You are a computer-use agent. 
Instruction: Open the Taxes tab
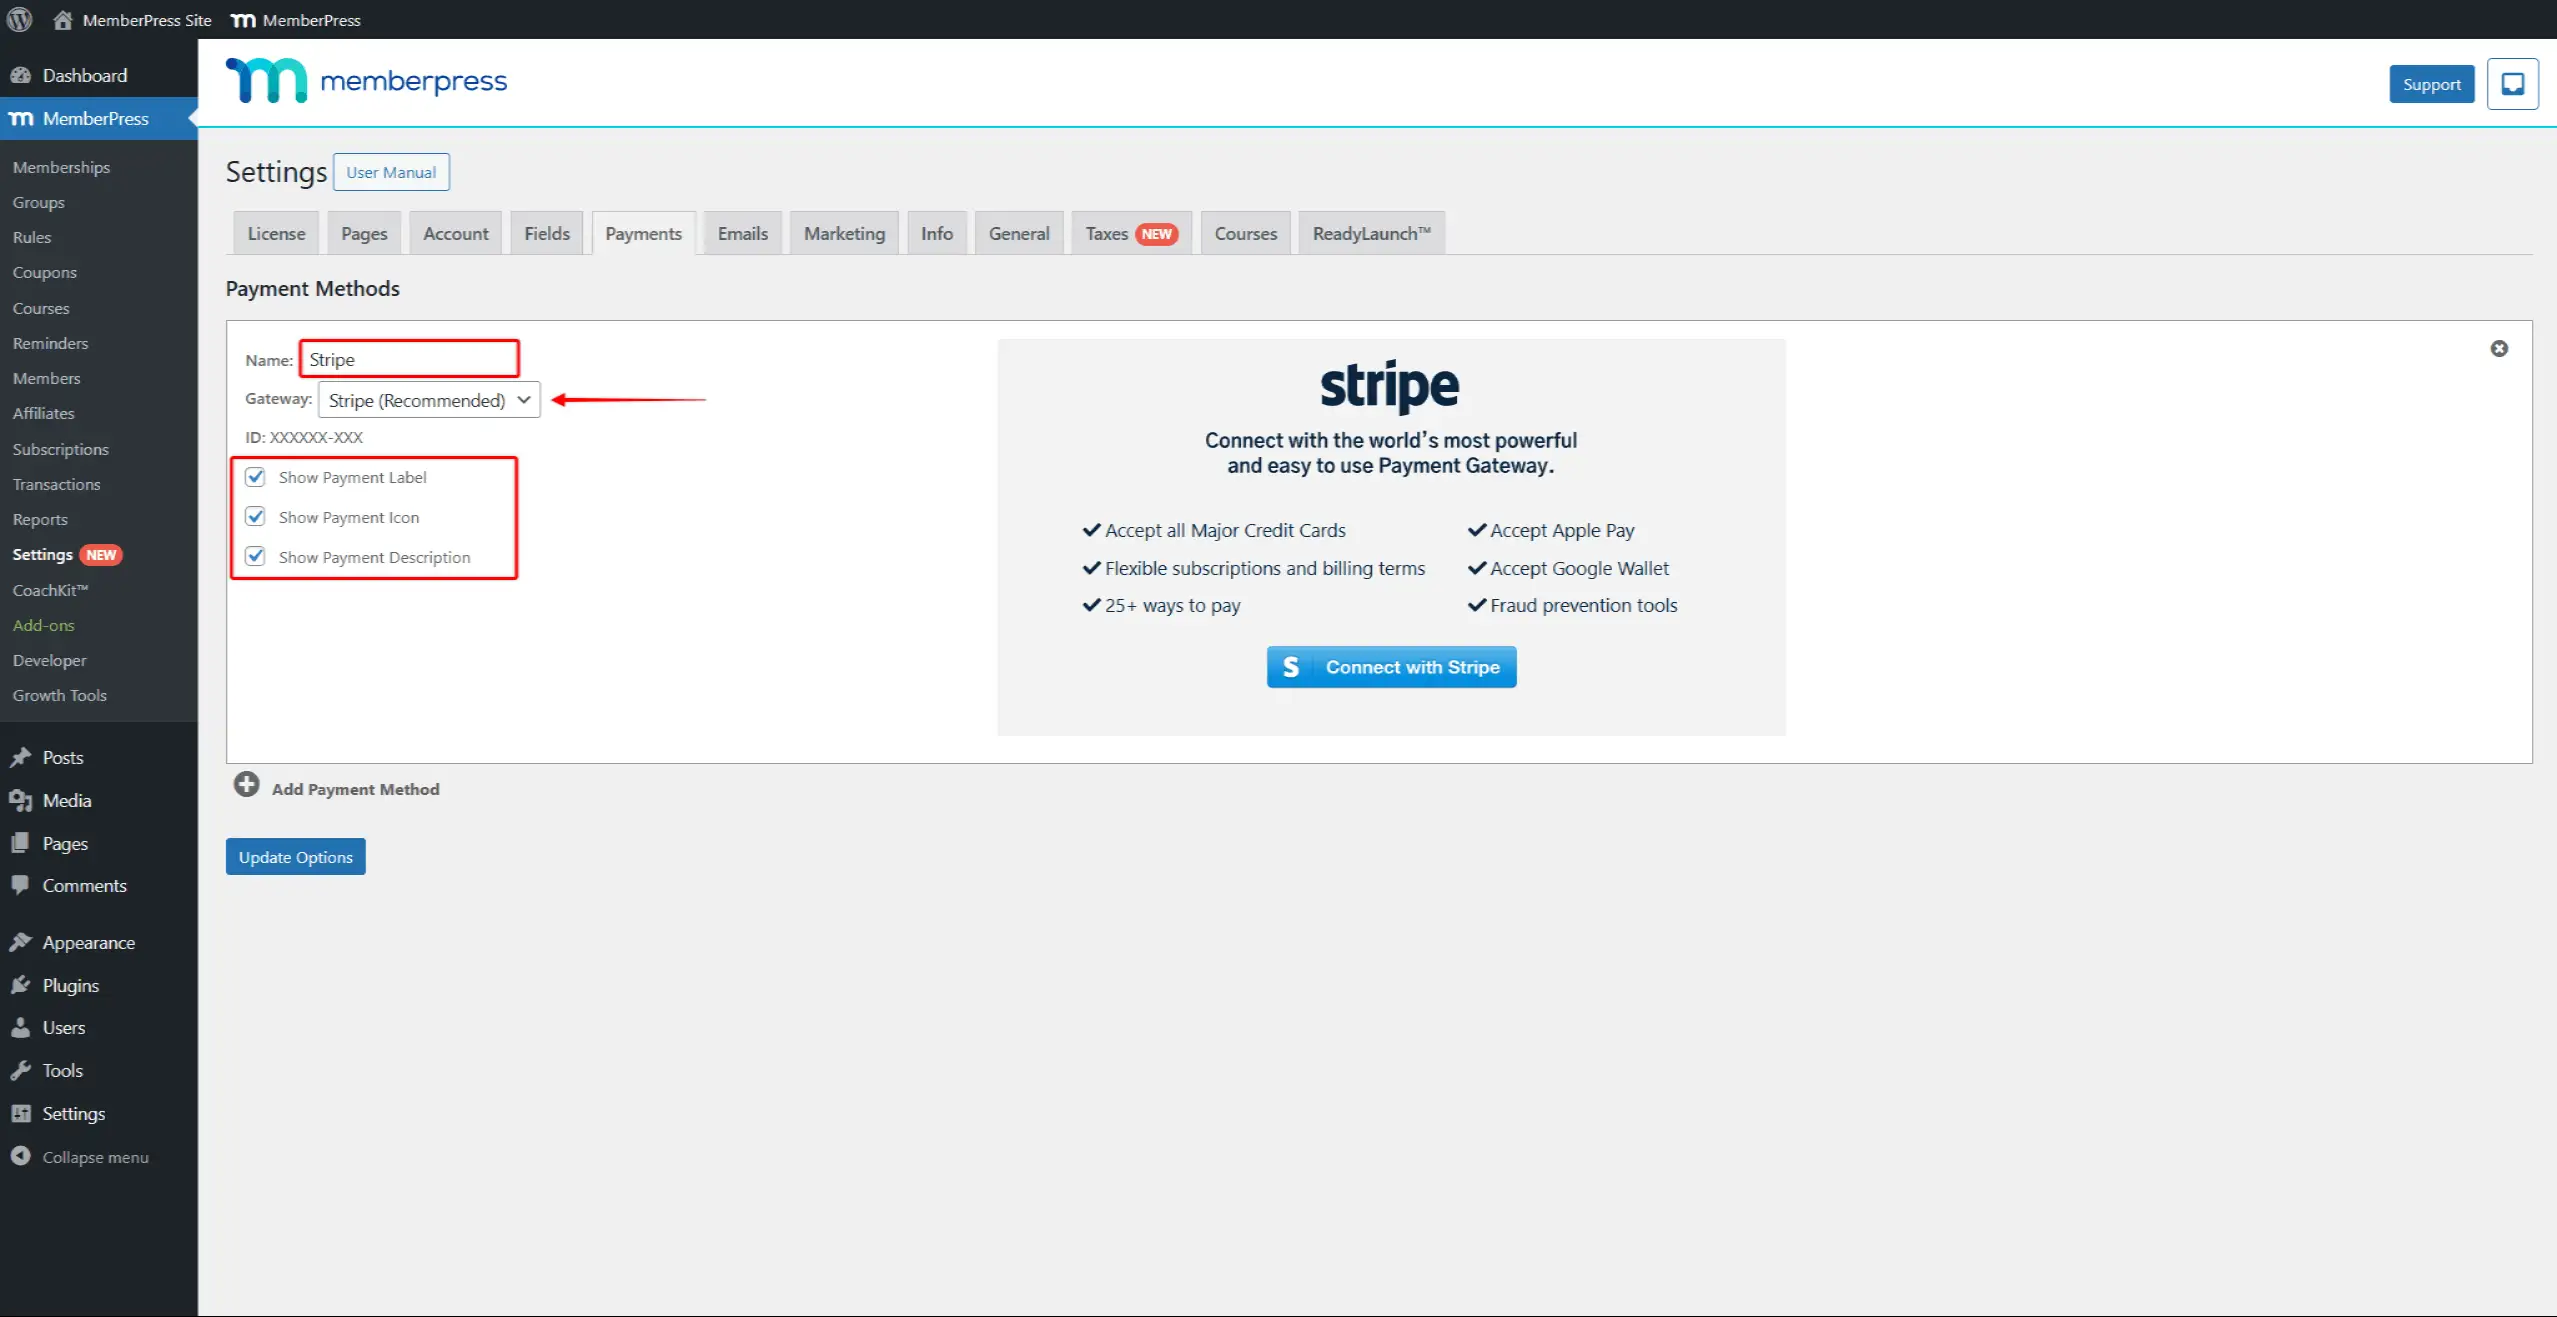[x=1131, y=233]
